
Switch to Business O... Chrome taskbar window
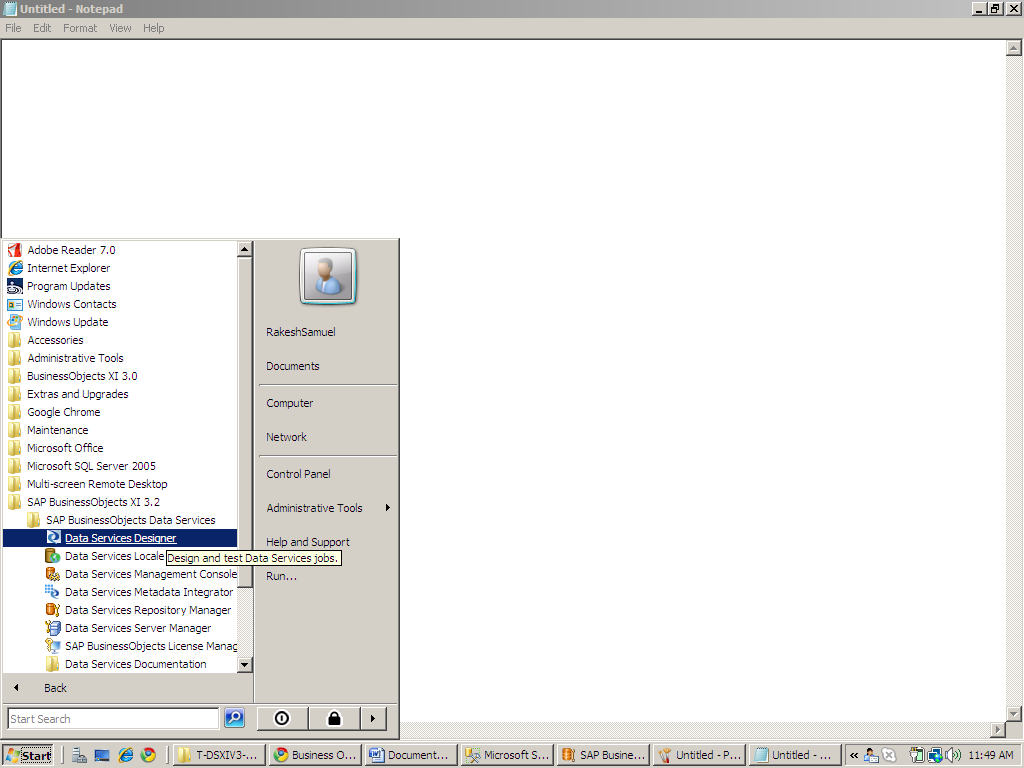pos(315,755)
